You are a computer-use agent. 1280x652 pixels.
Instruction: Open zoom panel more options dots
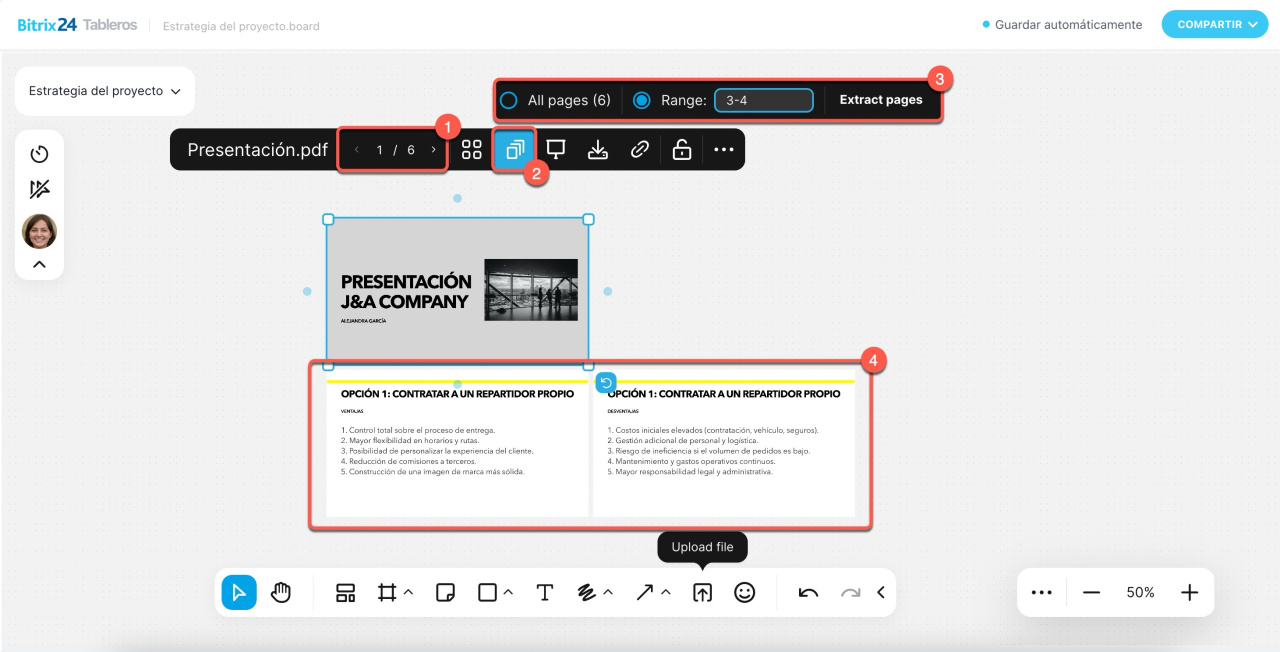point(1041,593)
